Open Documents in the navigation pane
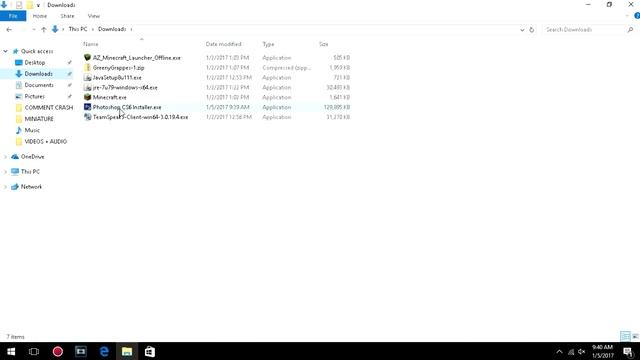The image size is (640, 360). [39, 85]
